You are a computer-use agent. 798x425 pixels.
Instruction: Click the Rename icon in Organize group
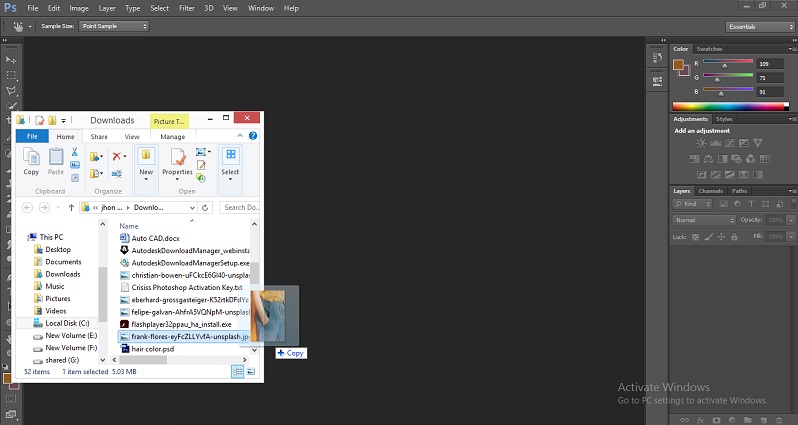coord(117,174)
